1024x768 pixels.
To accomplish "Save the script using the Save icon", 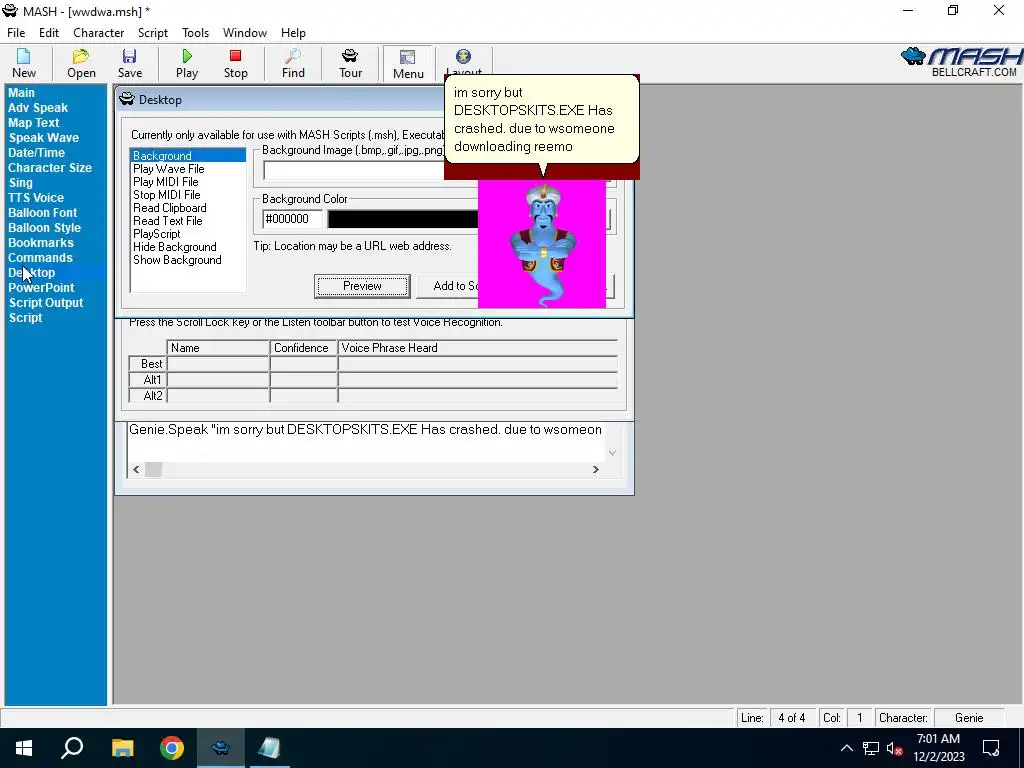I will click(129, 64).
